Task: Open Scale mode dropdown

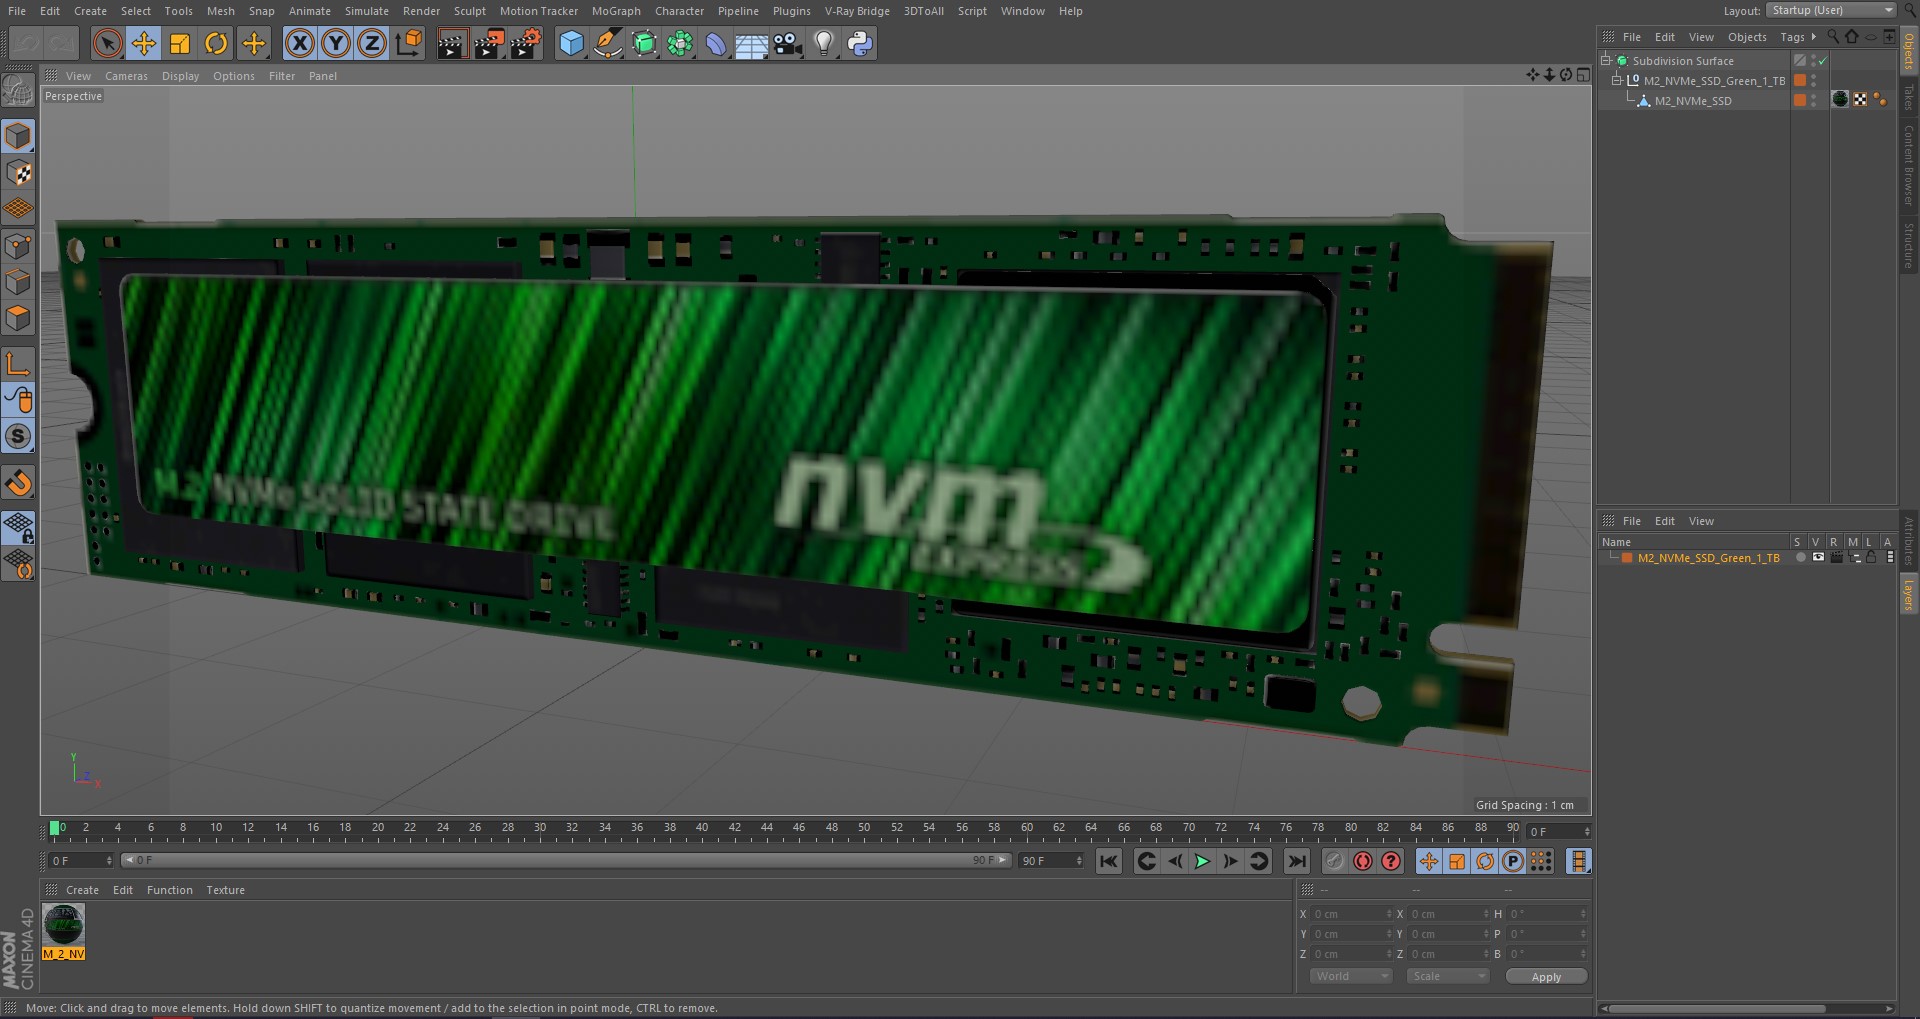Action: (1447, 976)
